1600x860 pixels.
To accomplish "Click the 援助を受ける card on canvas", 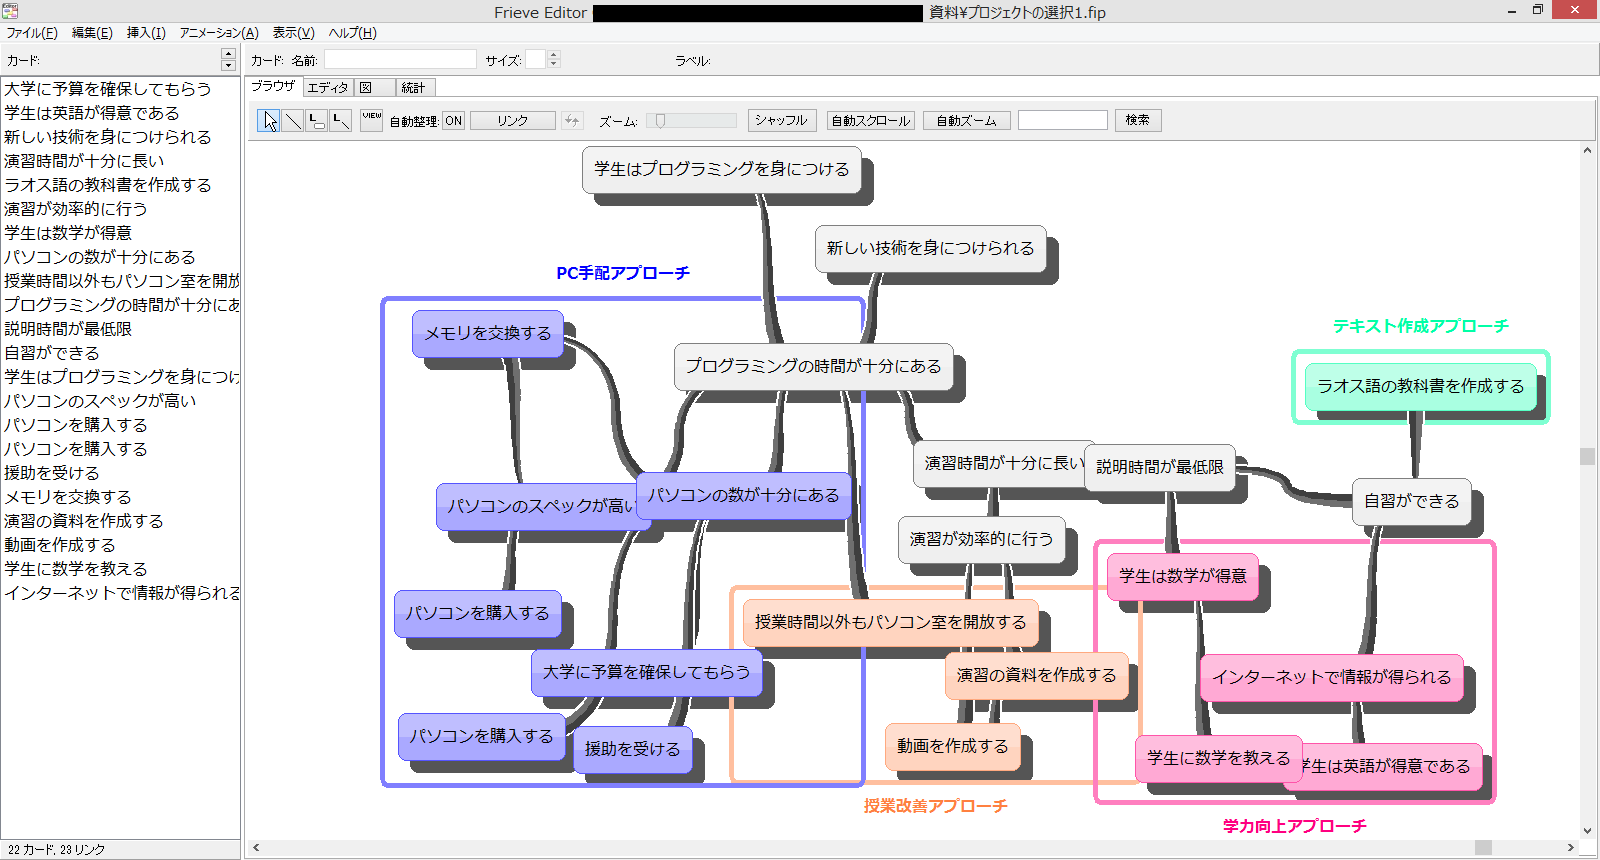I will point(633,749).
